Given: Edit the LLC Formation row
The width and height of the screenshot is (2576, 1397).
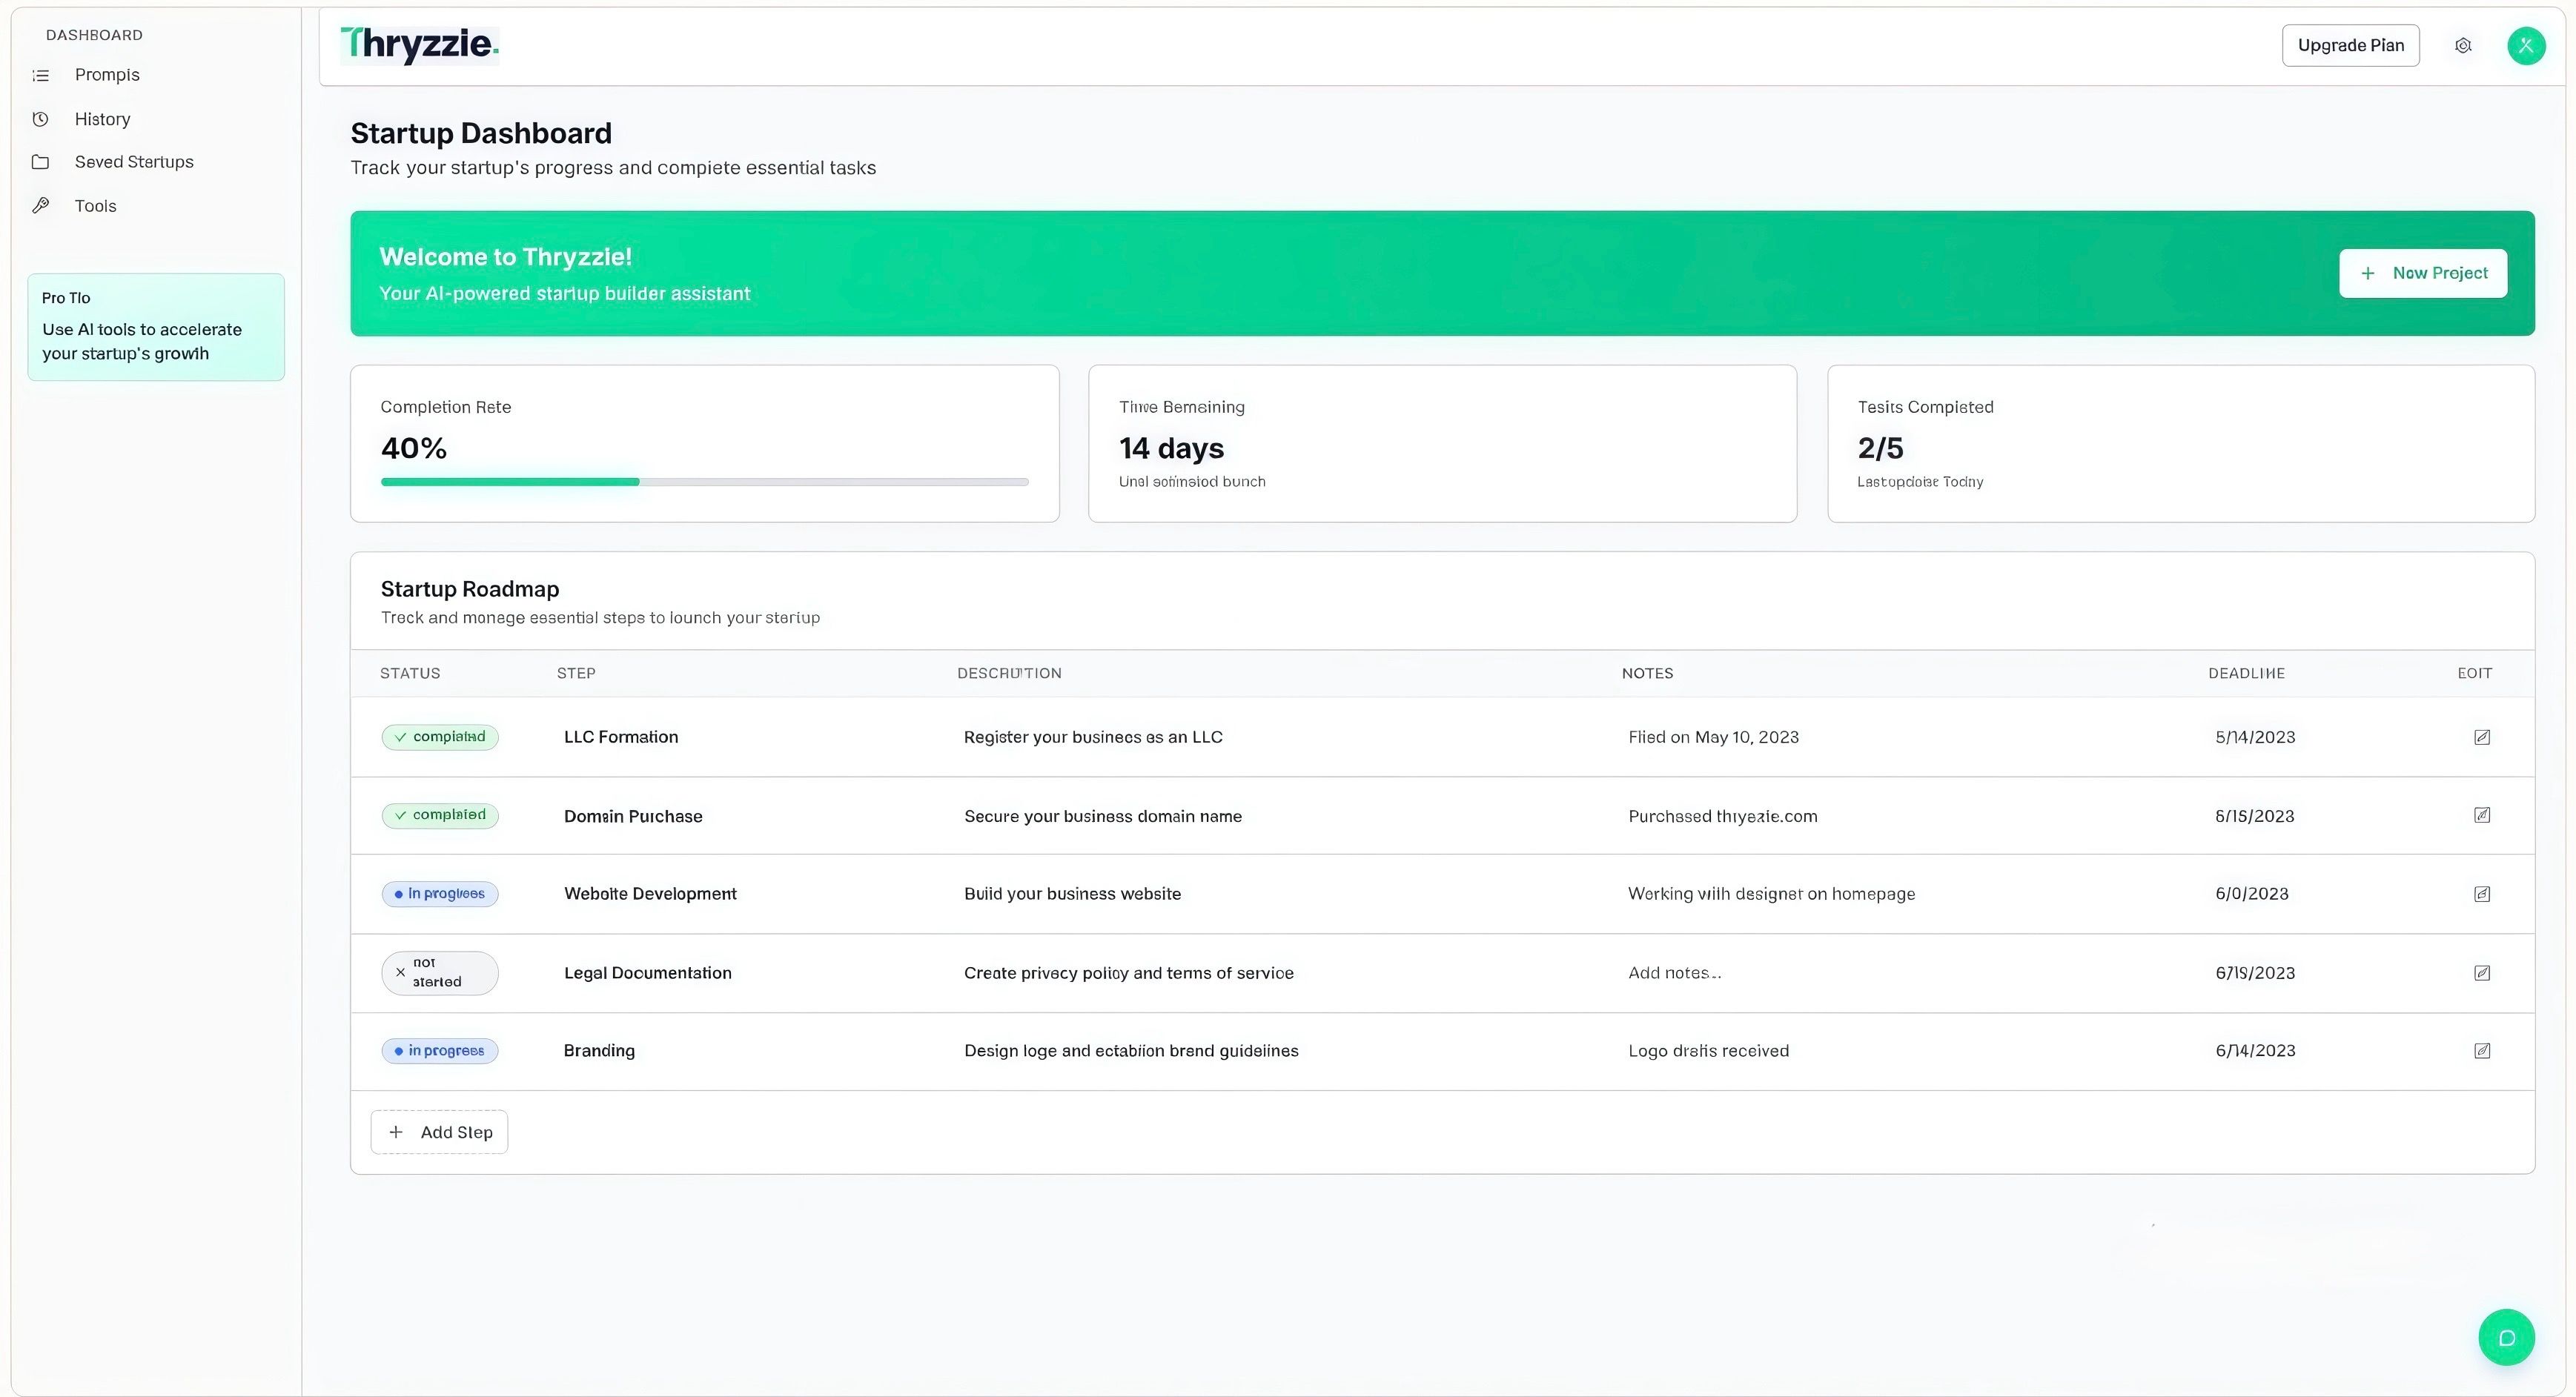Looking at the screenshot, I should pos(2482,737).
